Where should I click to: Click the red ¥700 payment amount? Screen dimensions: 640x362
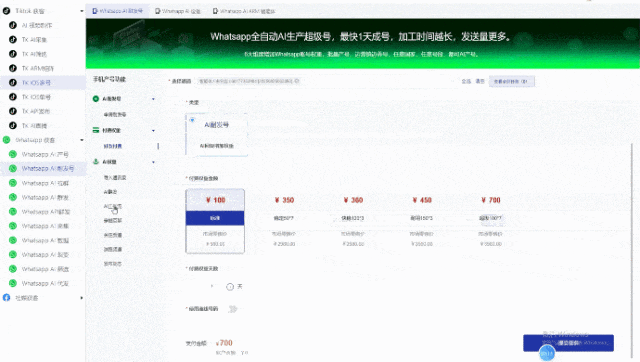(224, 343)
